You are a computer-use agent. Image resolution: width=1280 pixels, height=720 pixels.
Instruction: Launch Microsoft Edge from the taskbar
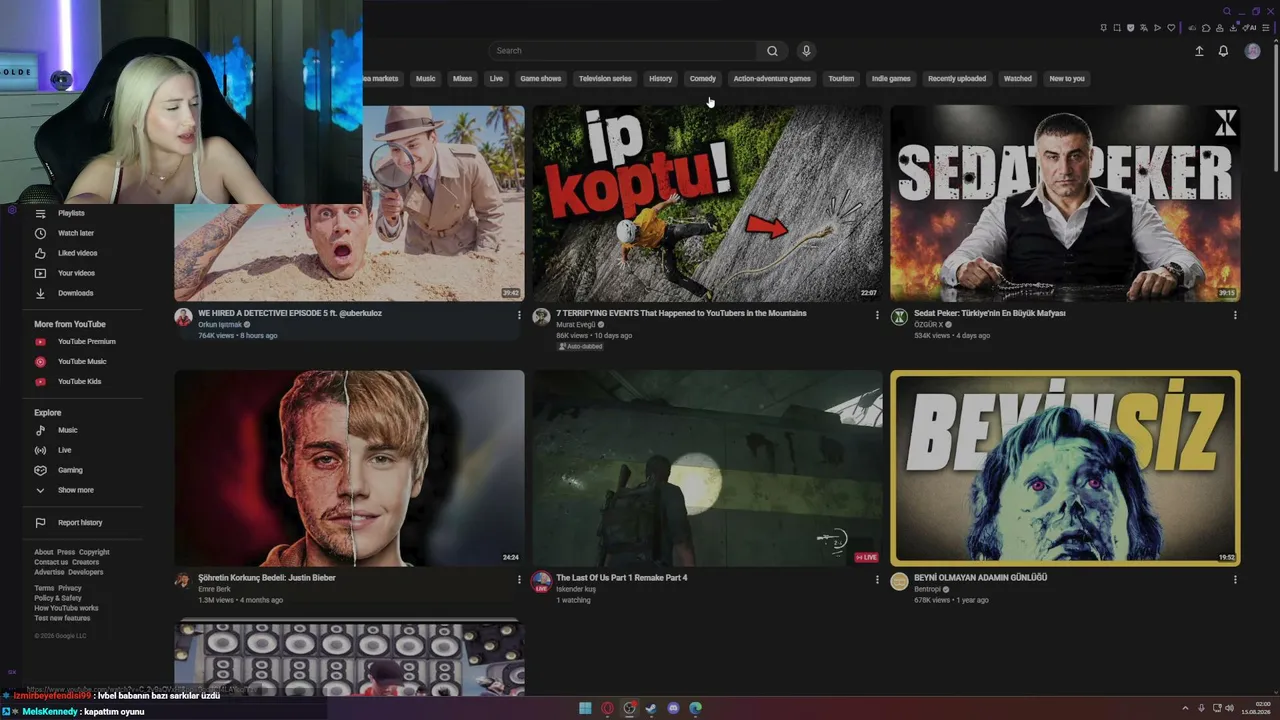tap(695, 709)
